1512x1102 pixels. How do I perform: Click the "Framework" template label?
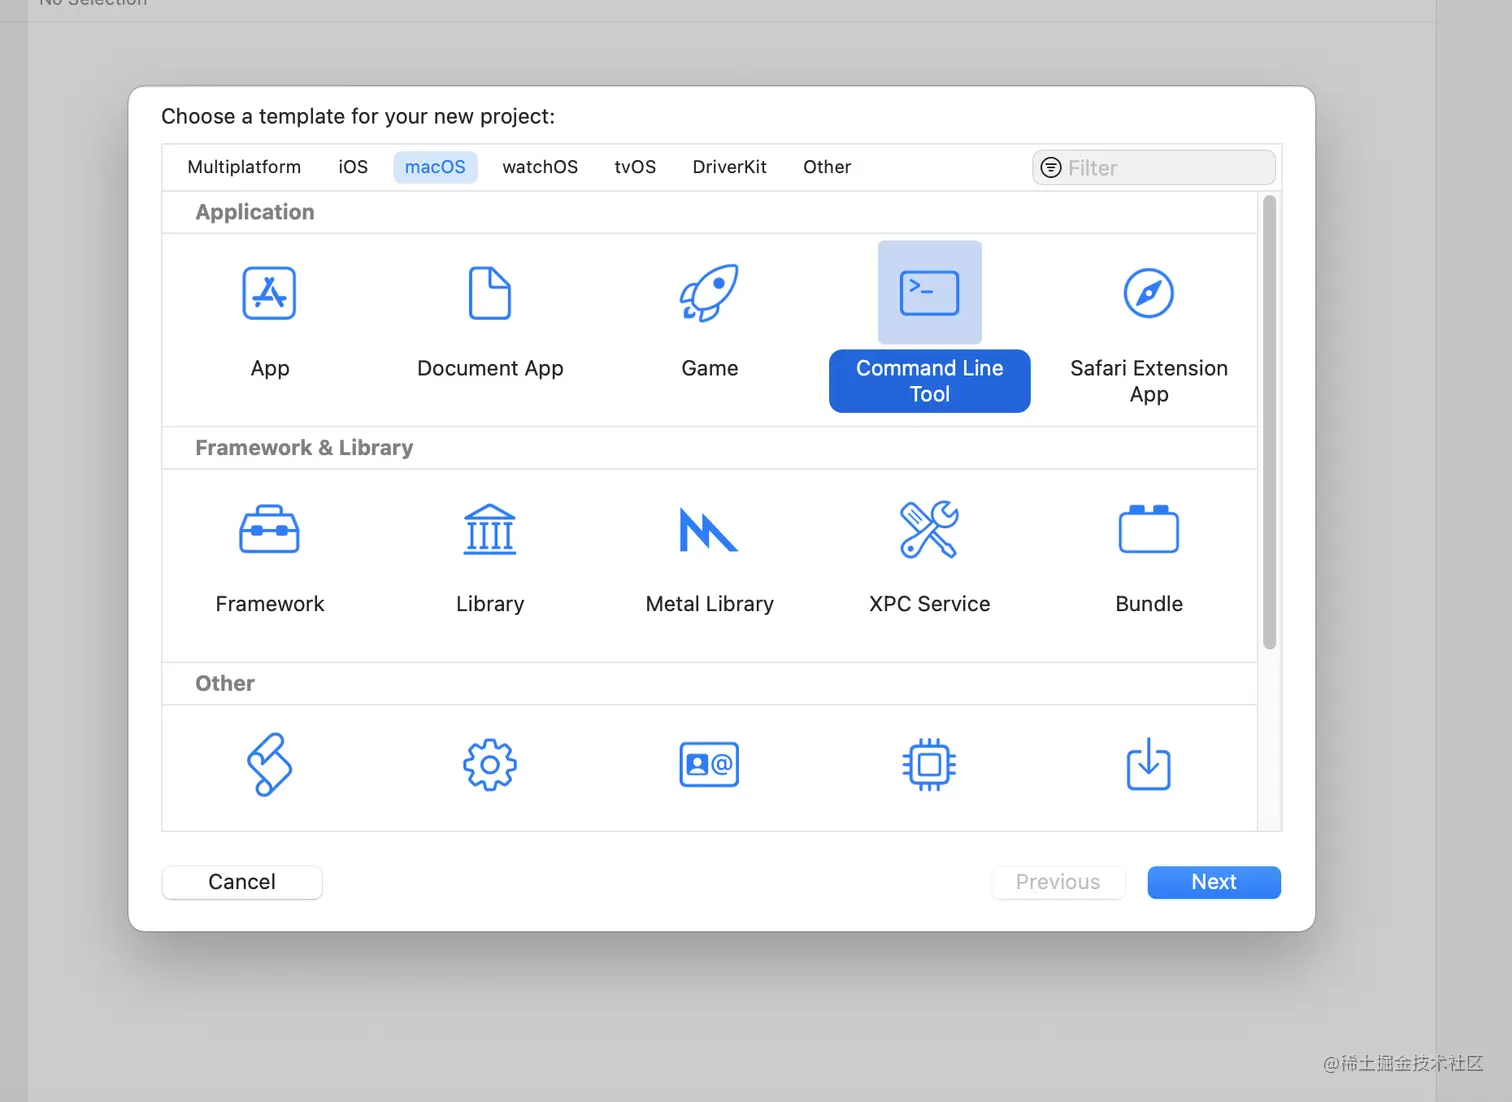point(269,604)
